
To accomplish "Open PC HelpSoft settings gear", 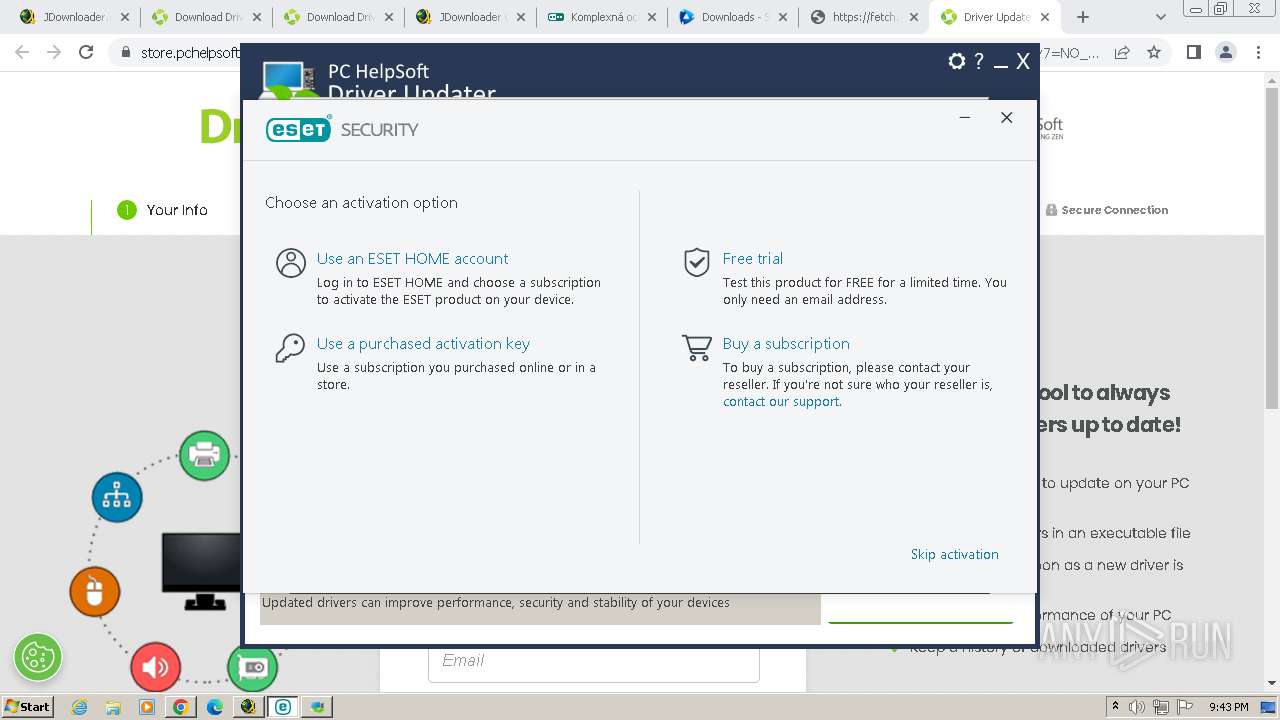I will point(957,61).
